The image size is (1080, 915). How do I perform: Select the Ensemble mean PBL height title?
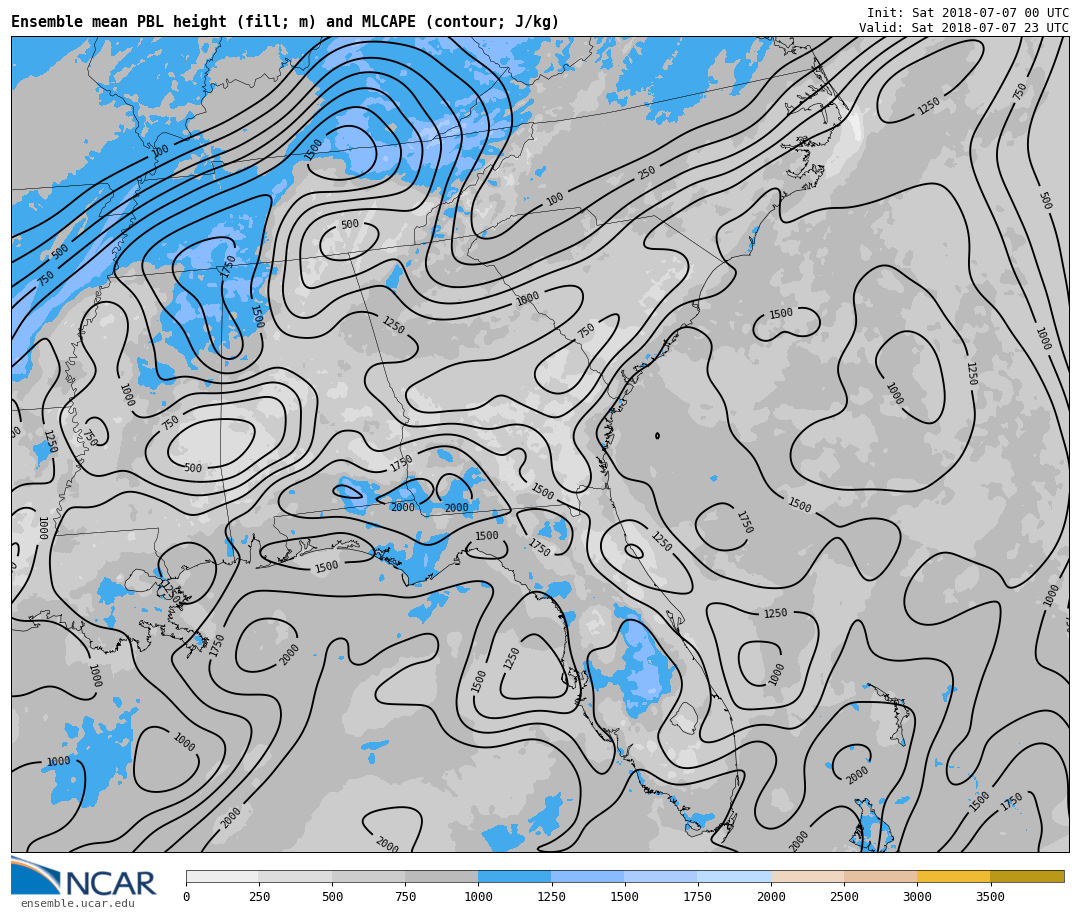(x=285, y=22)
